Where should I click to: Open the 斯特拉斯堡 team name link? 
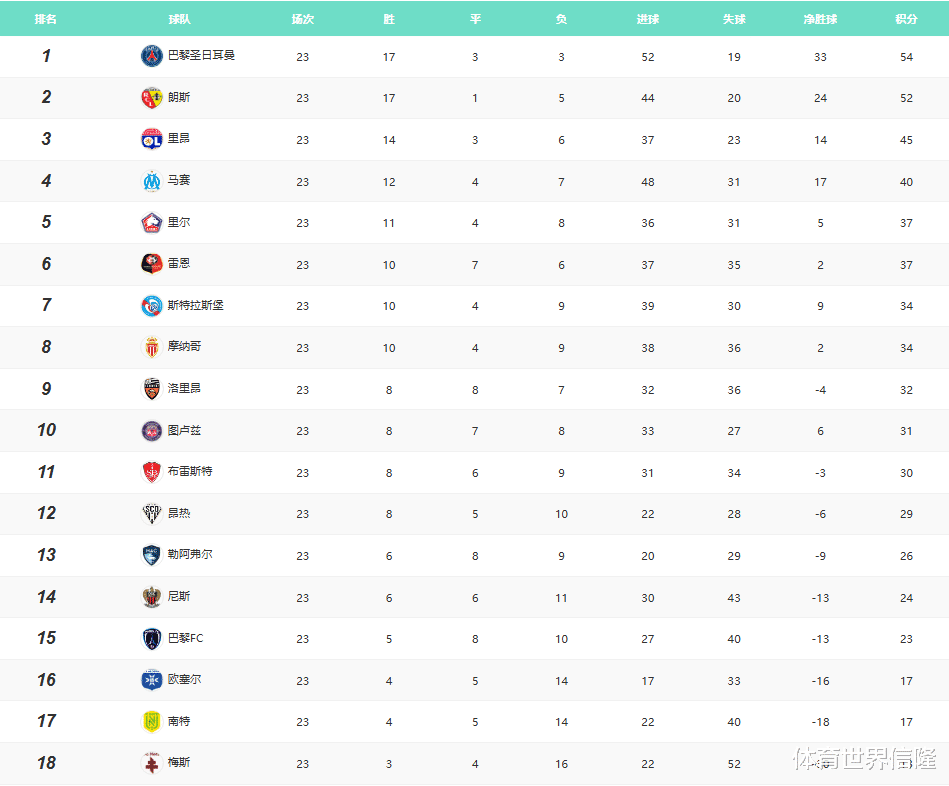(x=195, y=305)
